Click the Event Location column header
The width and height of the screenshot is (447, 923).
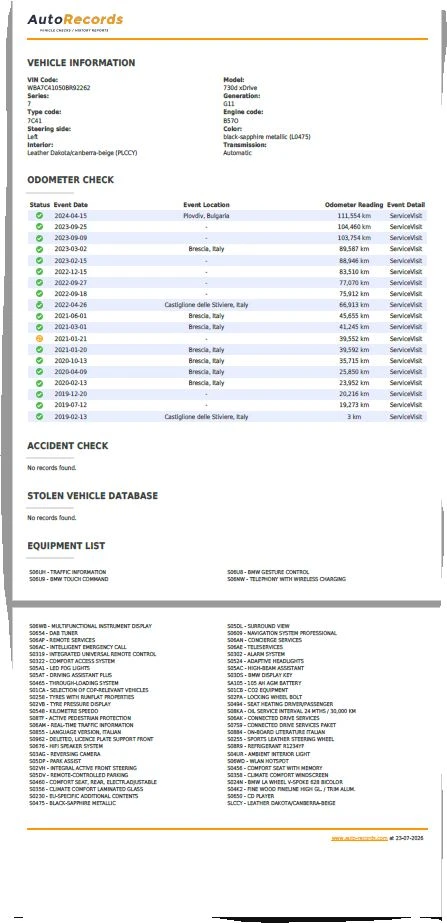206,205
